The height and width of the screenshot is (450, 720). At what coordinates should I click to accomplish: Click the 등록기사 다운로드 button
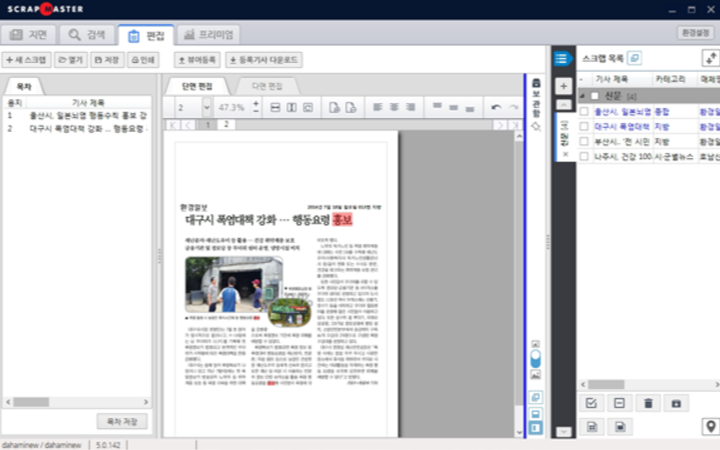(264, 60)
